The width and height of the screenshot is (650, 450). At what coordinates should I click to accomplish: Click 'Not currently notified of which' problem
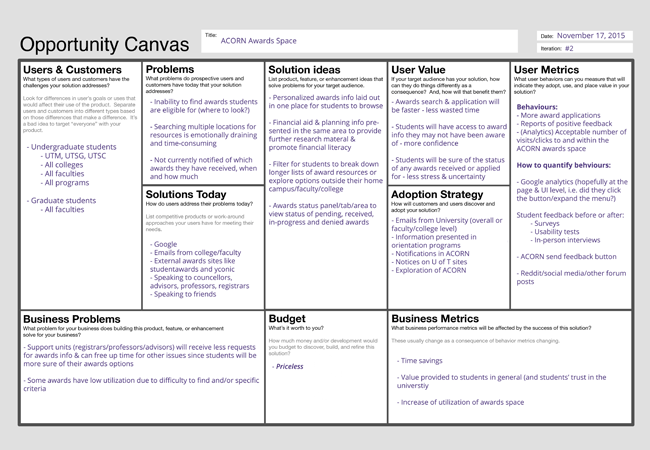point(201,160)
